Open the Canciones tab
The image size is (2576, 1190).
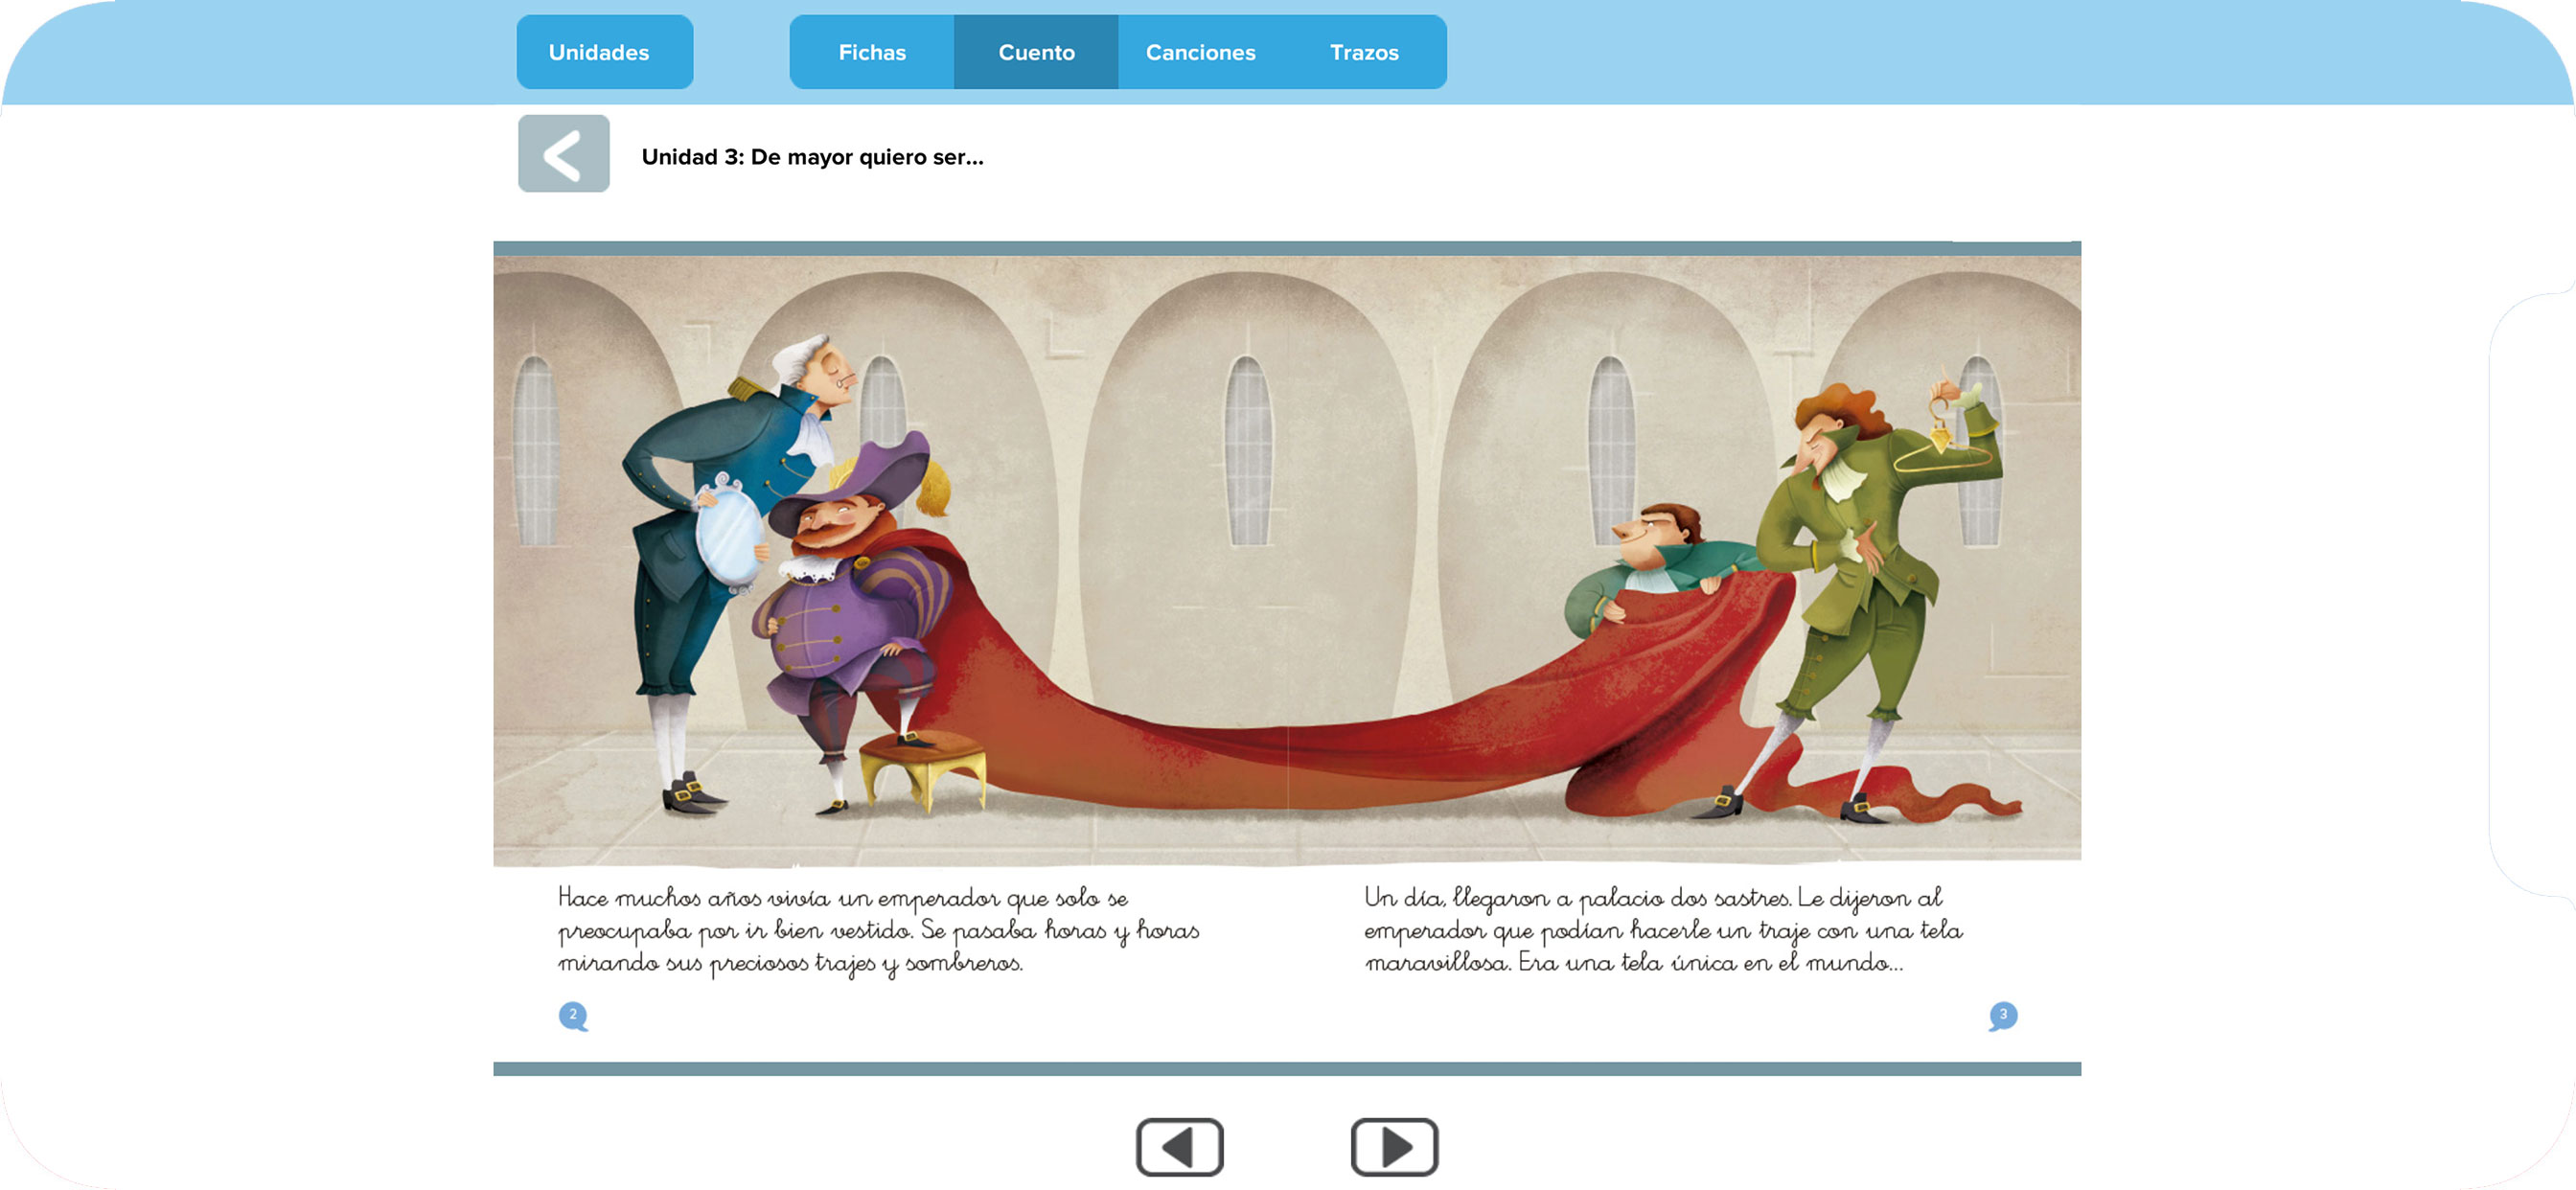pos(1200,52)
